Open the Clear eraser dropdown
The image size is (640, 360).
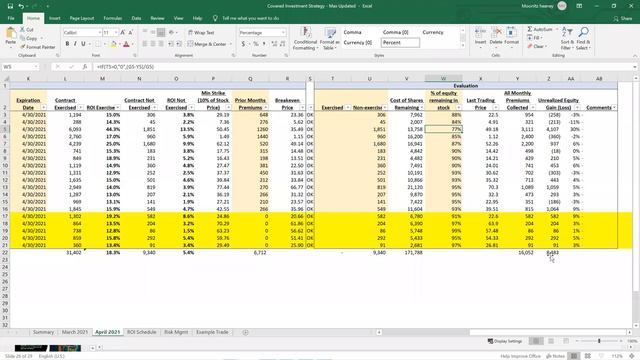click(537, 47)
